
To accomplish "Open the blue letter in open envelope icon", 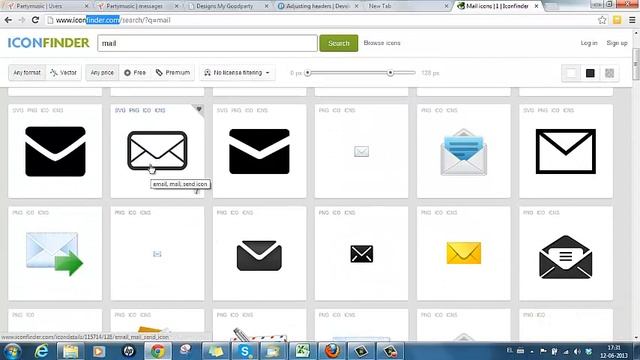I will point(463,152).
